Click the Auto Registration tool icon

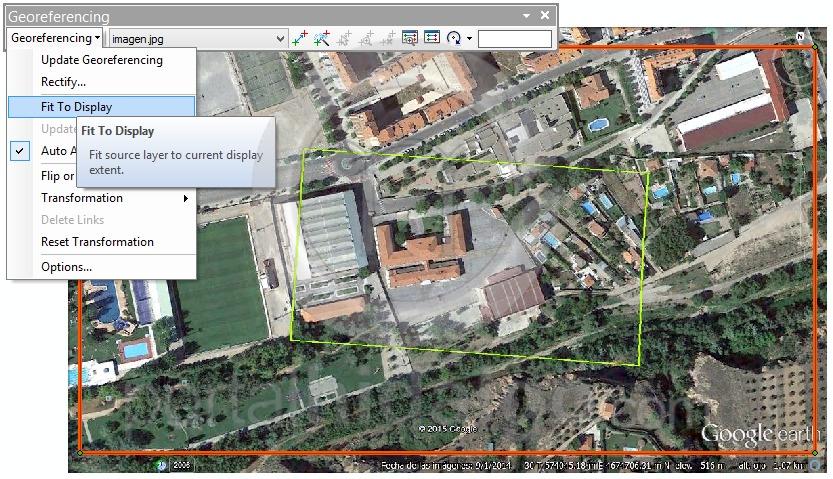[x=322, y=38]
